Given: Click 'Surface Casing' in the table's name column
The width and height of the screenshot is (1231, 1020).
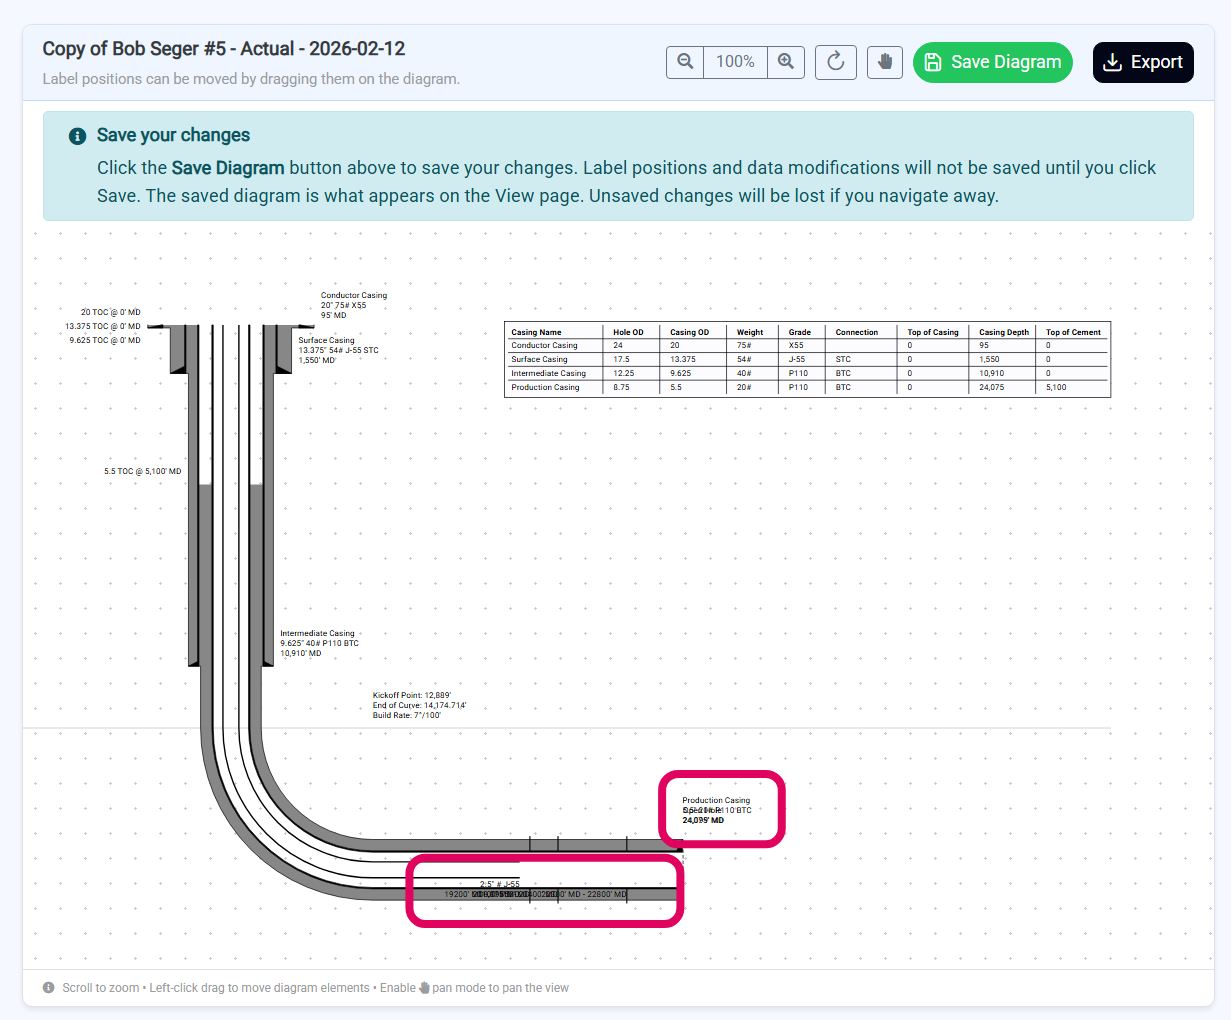Looking at the screenshot, I should (539, 359).
